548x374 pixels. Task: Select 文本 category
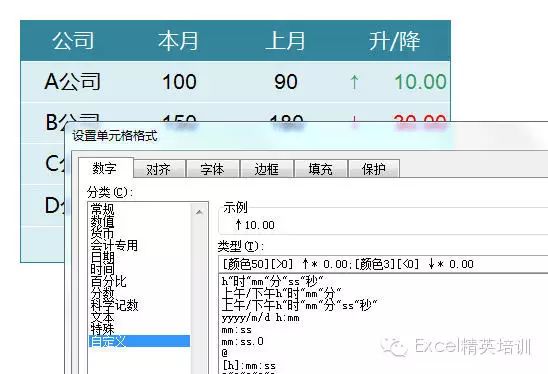point(102,317)
